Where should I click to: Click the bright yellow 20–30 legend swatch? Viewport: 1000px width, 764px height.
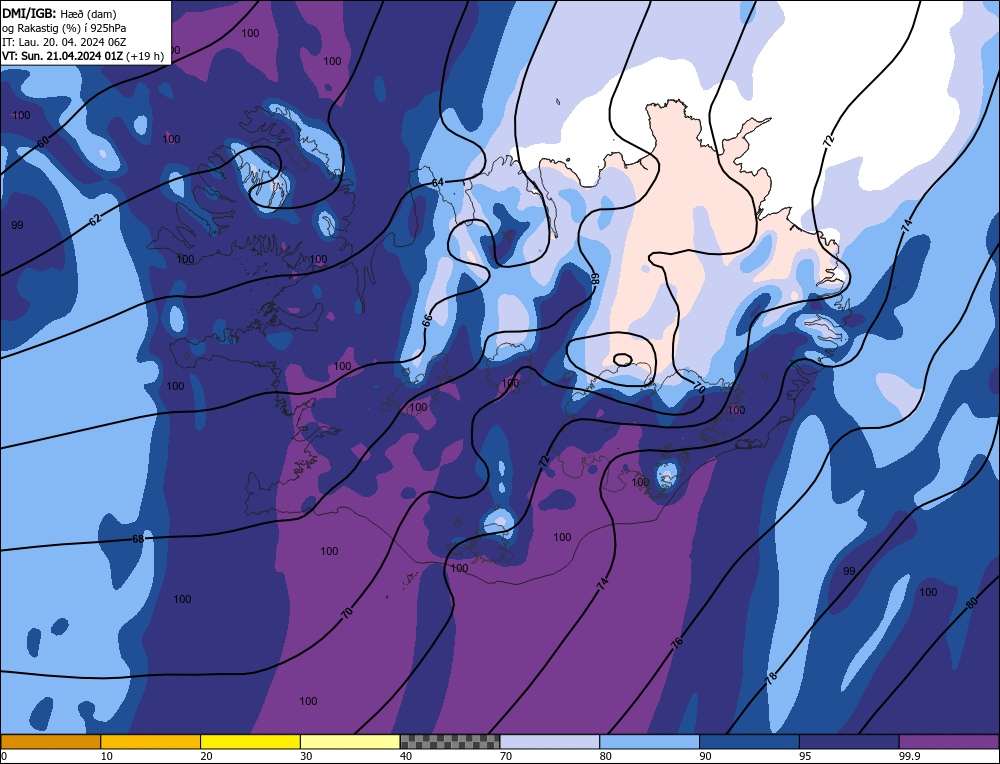pyautogui.click(x=250, y=742)
